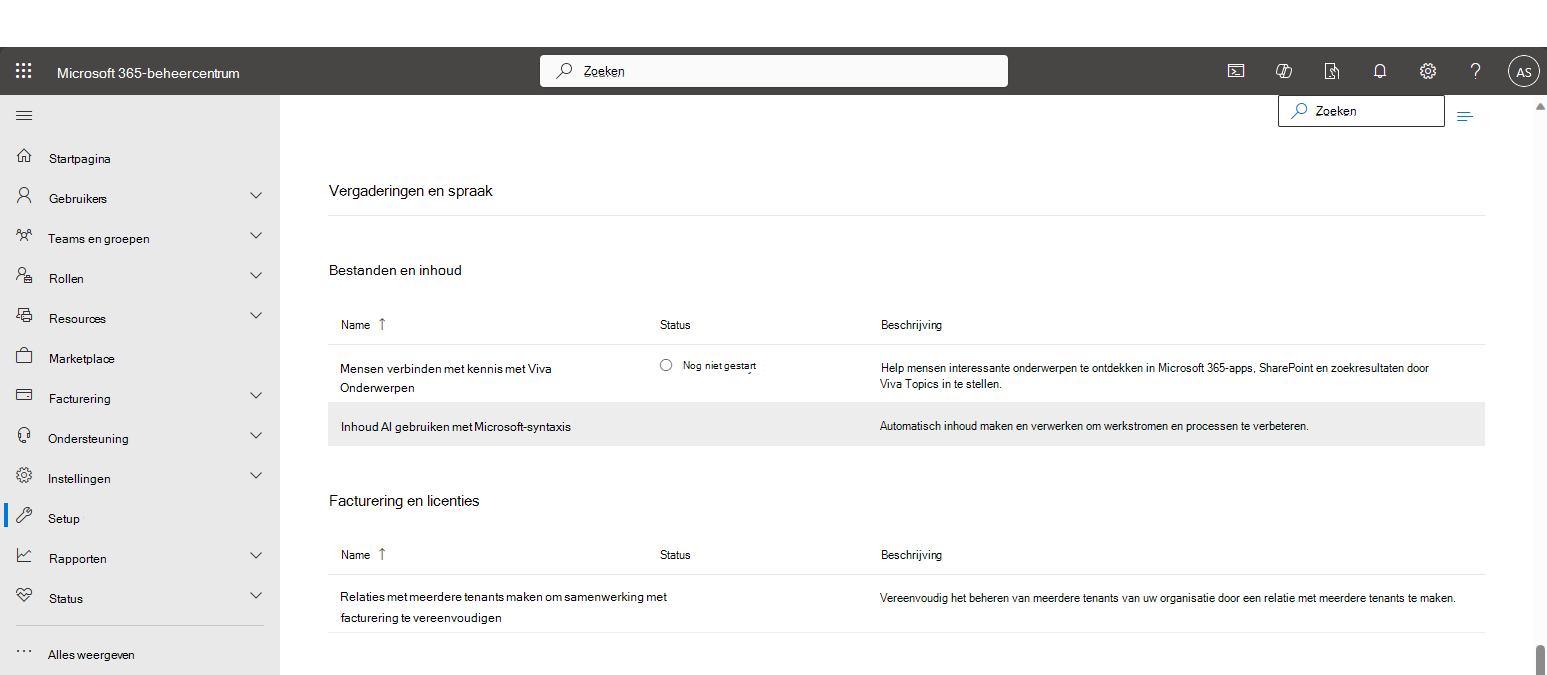
Task: Expand the Gebruikers chevron
Action: [256, 196]
